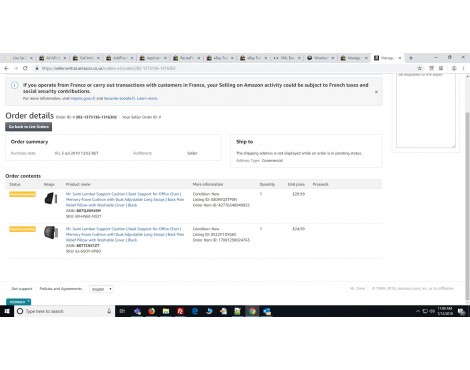Open the securite-sociale.fr link
This screenshot has height=370, width=470.
pos(119,99)
